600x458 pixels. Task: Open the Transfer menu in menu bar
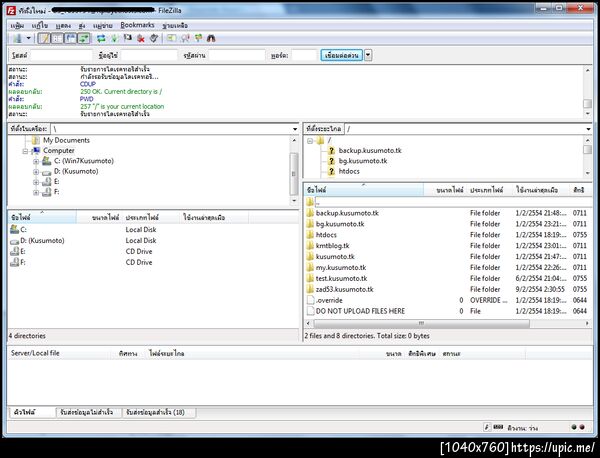82,26
